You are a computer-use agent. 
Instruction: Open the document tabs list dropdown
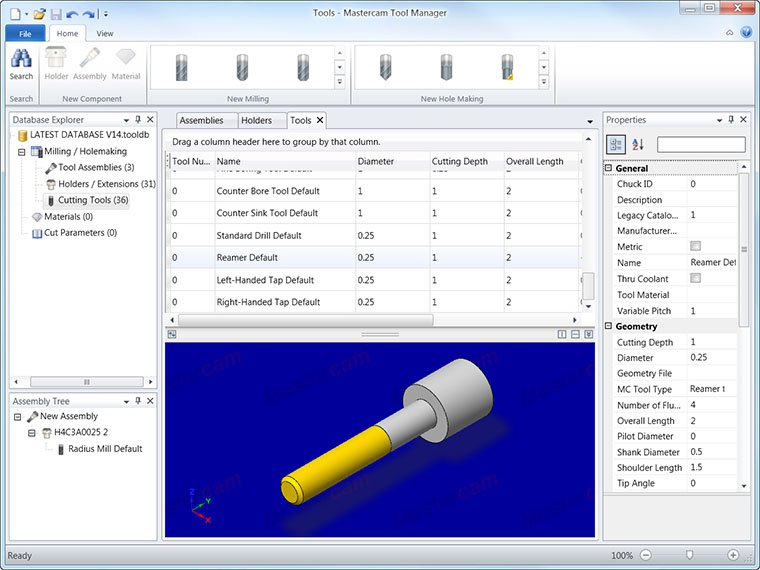coord(590,121)
